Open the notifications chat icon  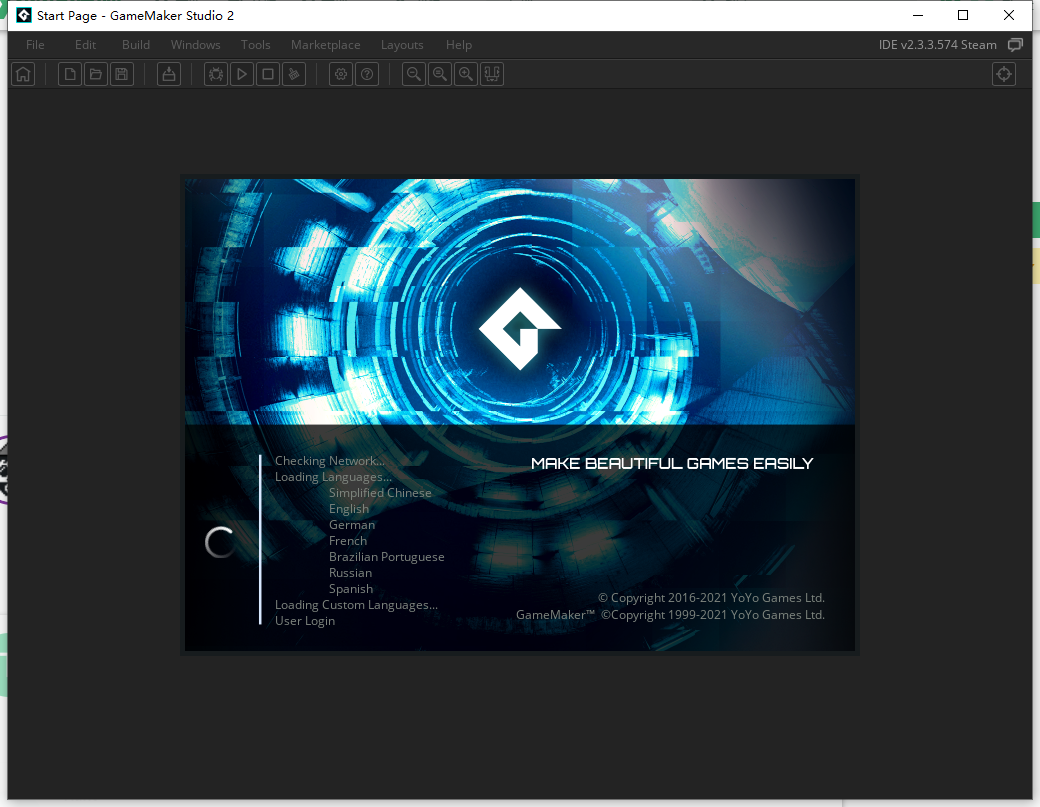pyautogui.click(x=1015, y=45)
